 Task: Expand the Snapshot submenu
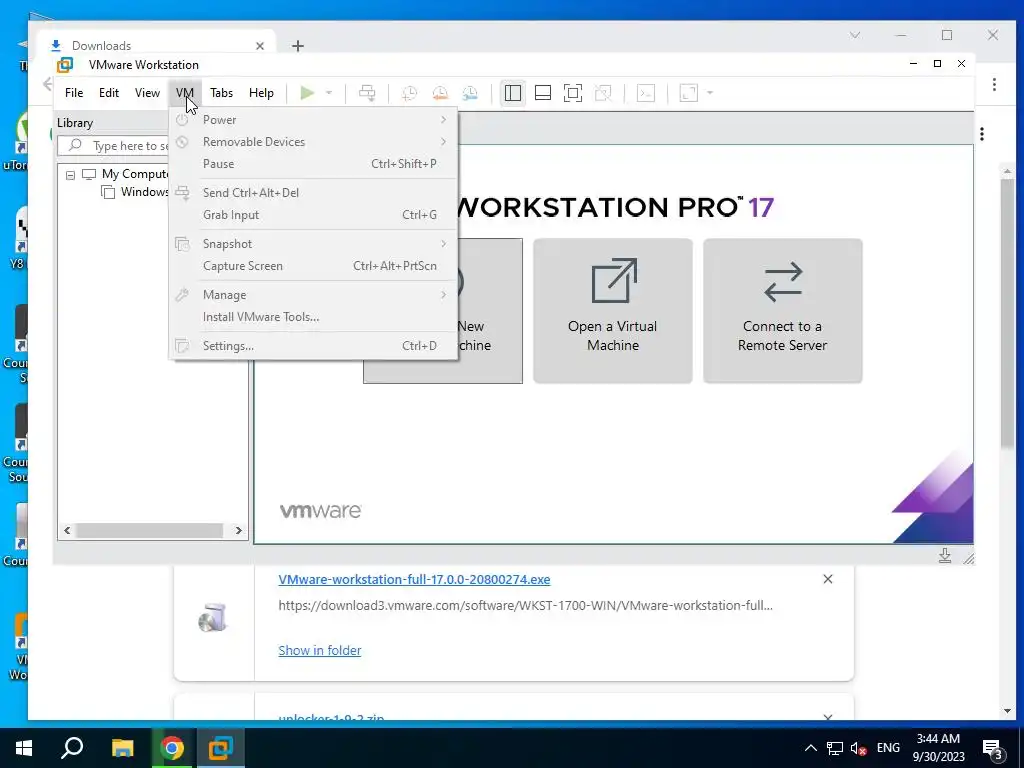313,244
